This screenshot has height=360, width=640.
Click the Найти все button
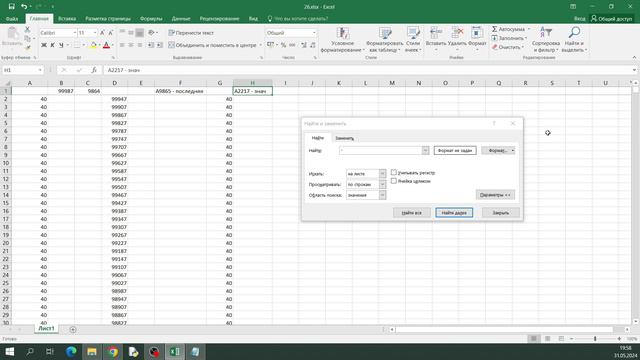click(411, 213)
